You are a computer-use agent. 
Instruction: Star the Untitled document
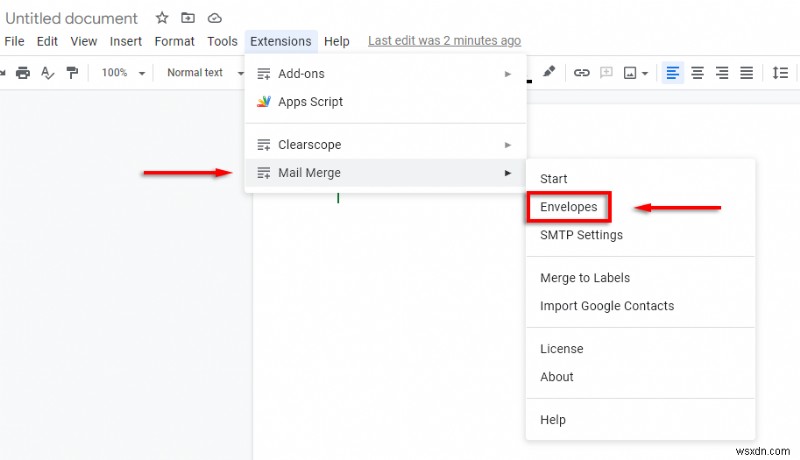[162, 18]
